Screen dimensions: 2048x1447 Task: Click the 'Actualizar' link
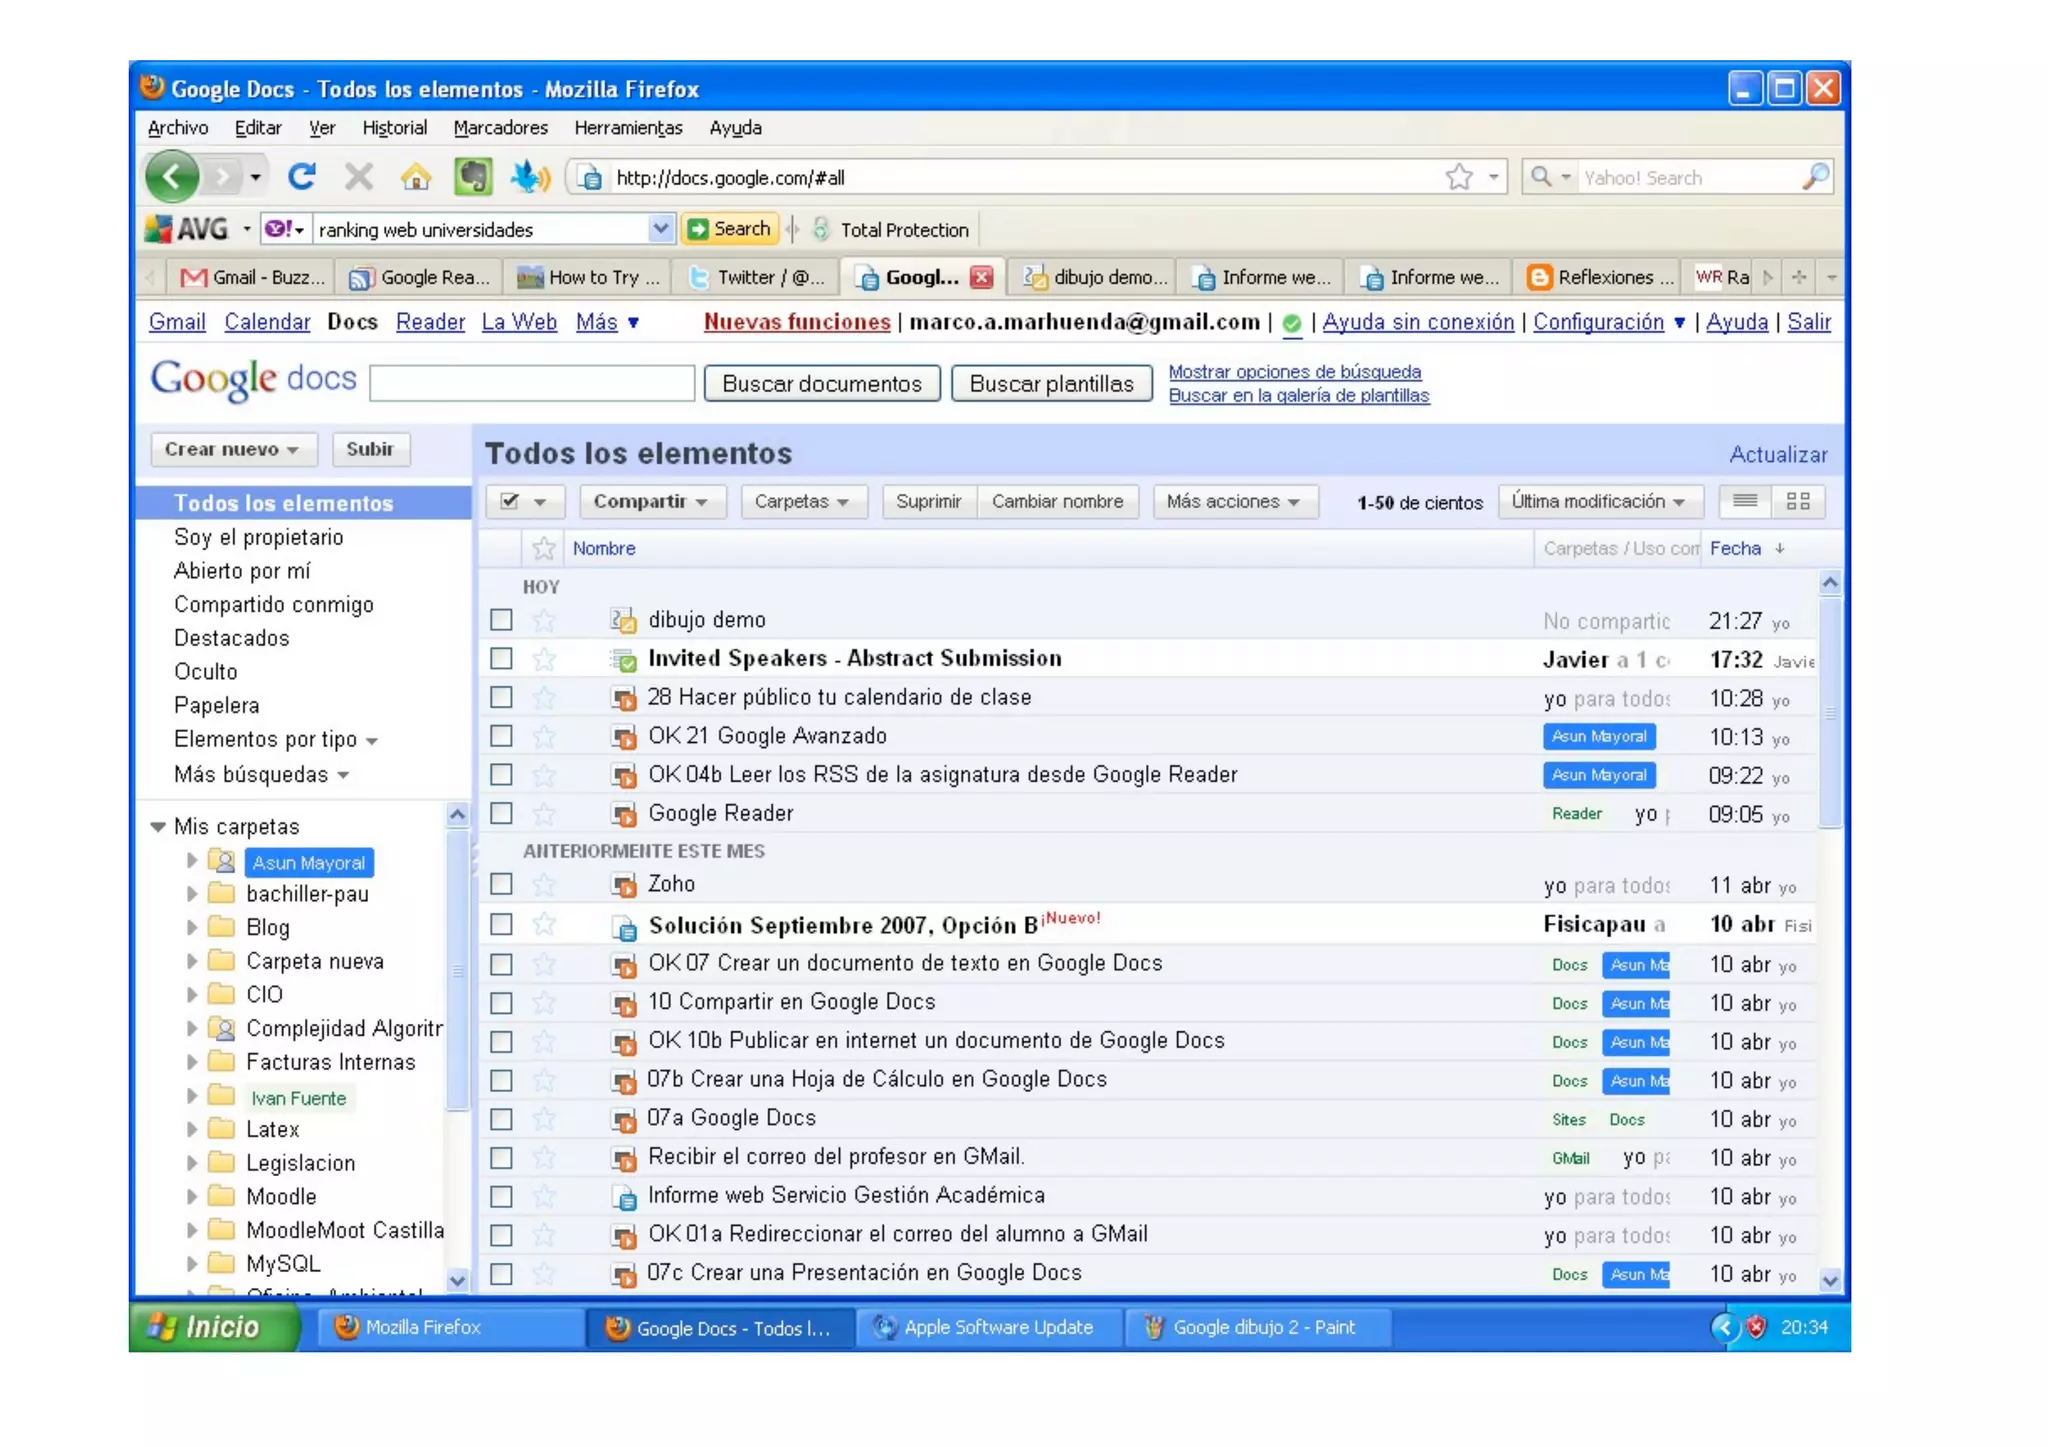pyautogui.click(x=1778, y=454)
